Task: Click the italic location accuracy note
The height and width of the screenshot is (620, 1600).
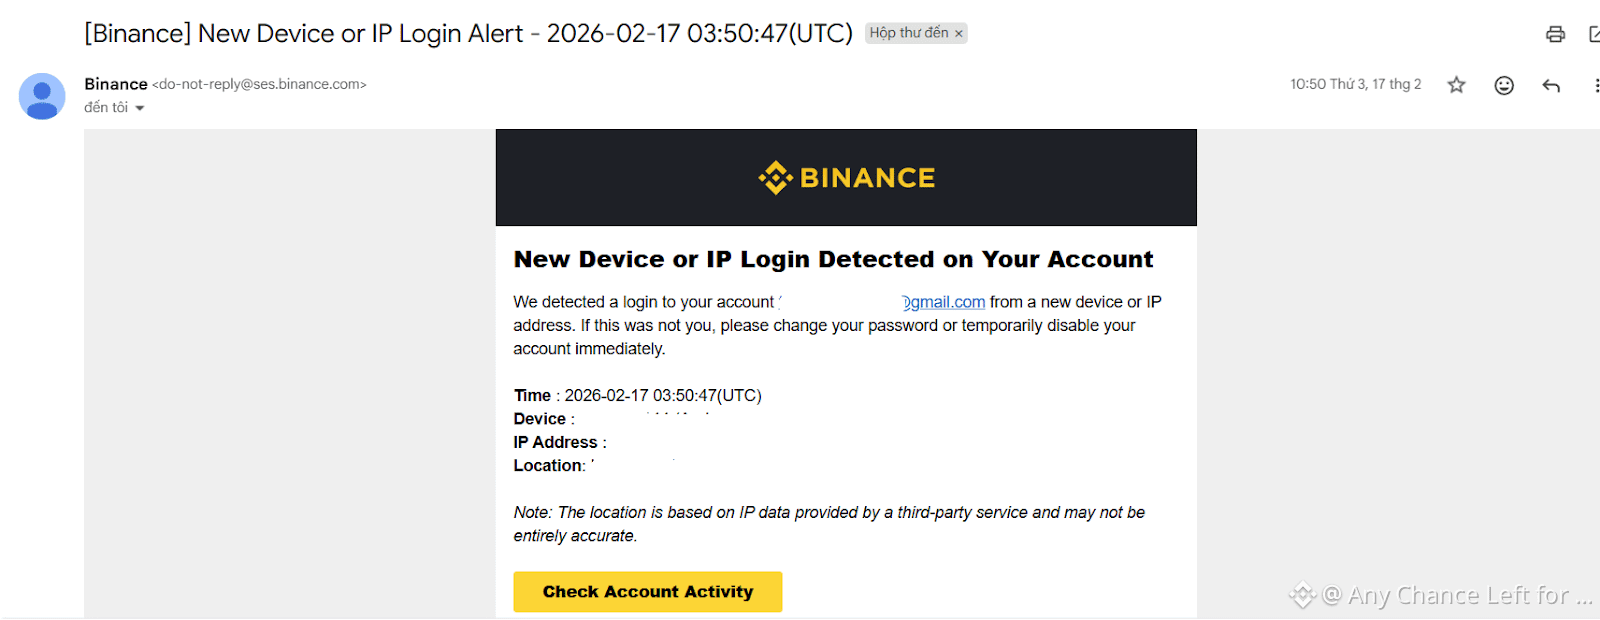Action: coord(829,524)
